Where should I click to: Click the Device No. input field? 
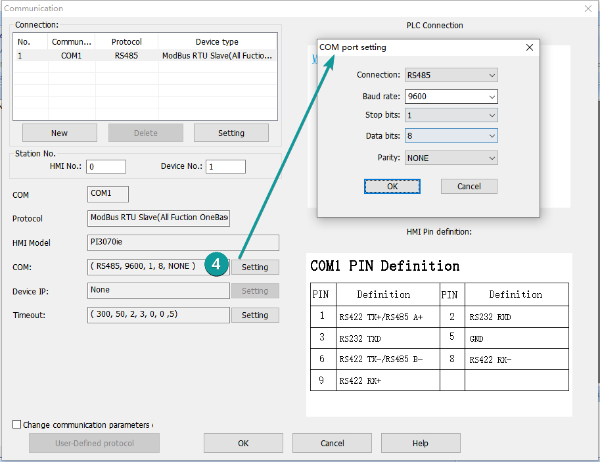tap(226, 167)
